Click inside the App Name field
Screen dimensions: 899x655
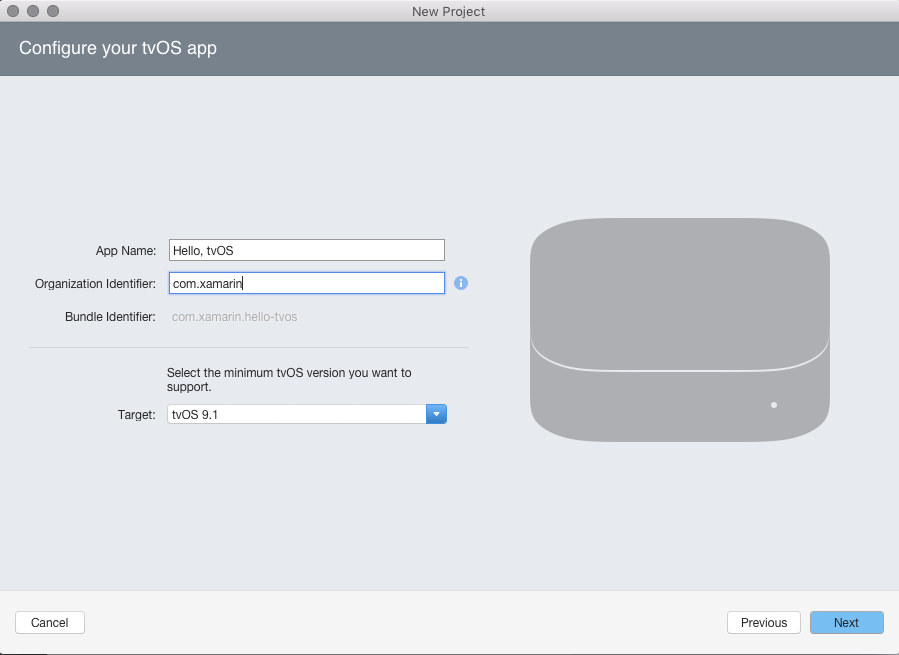tap(306, 249)
